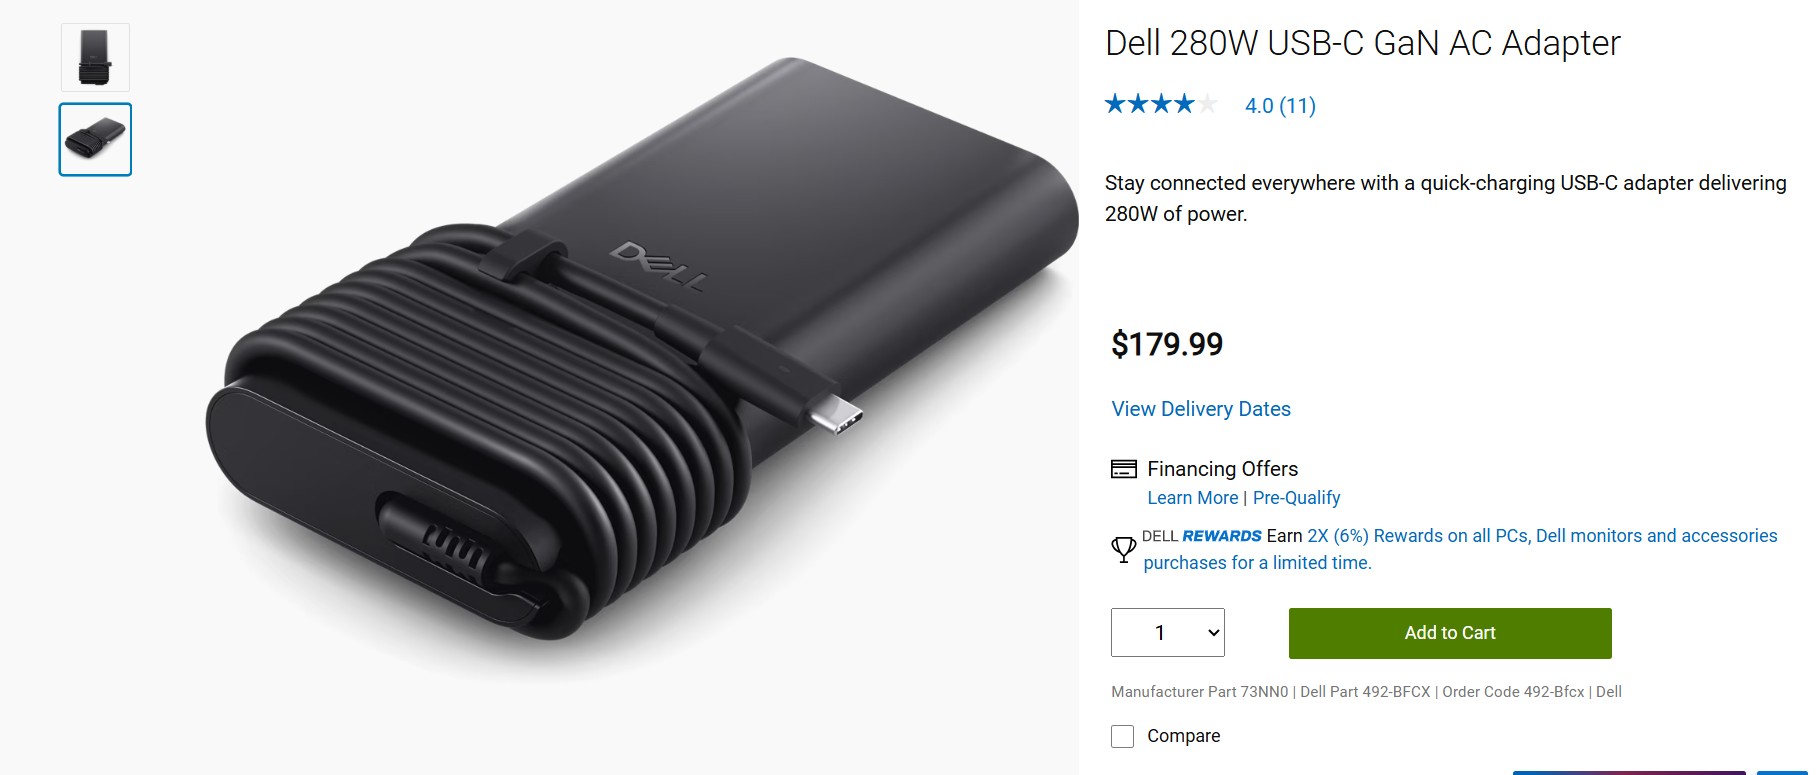Open the (11) customer reviews link
This screenshot has width=1820, height=775.
1299,105
